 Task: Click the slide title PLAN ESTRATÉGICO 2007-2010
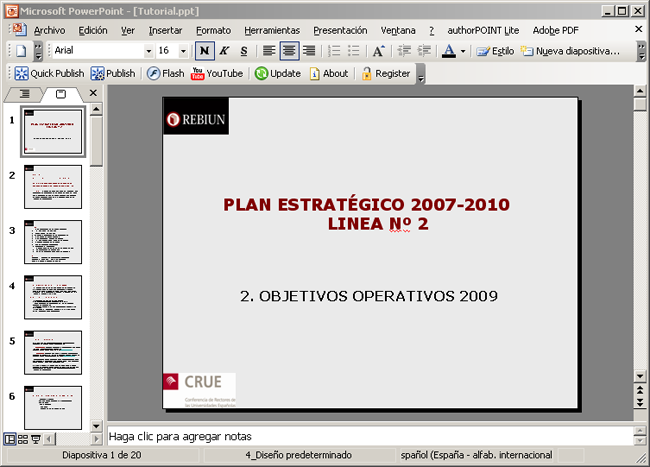[366, 205]
